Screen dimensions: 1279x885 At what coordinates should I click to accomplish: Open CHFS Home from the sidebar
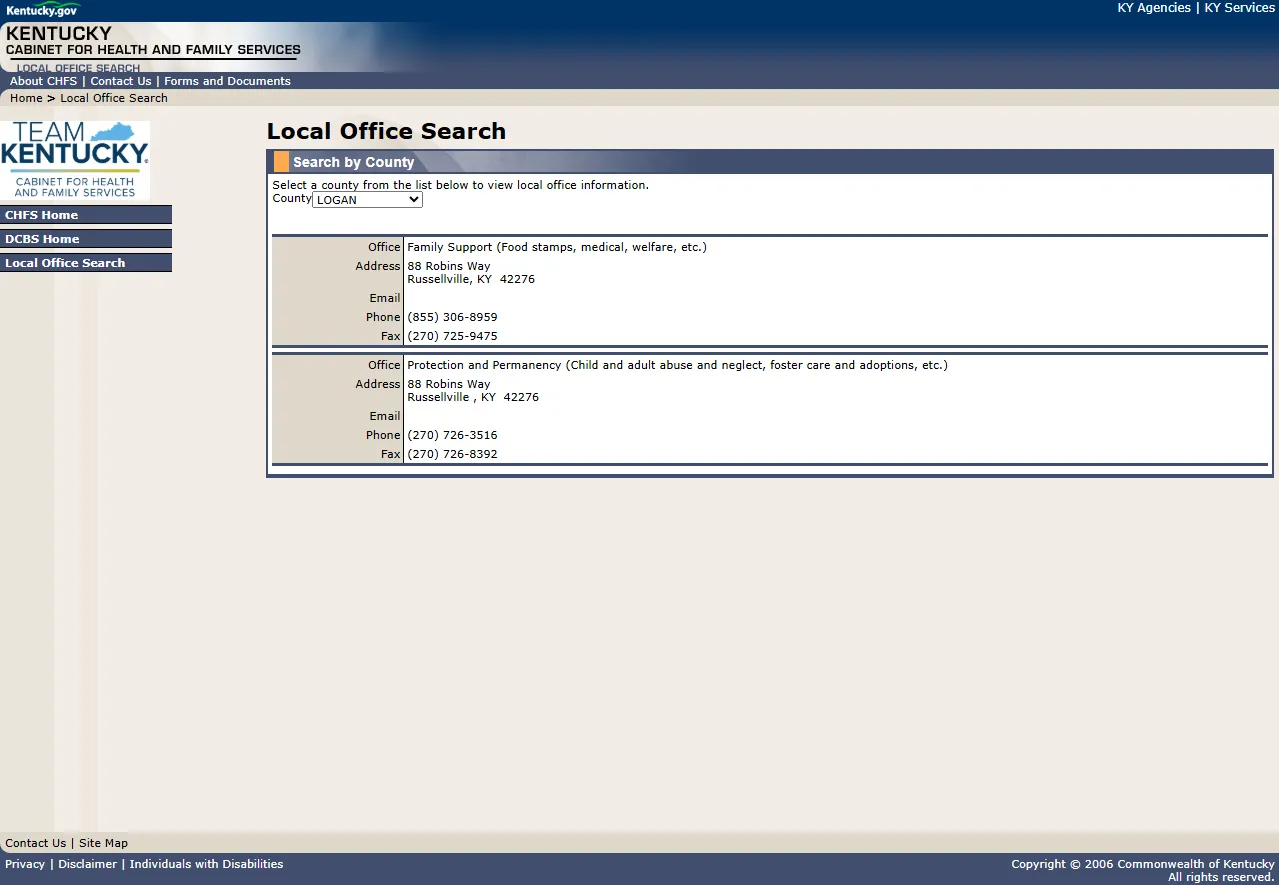(86, 215)
